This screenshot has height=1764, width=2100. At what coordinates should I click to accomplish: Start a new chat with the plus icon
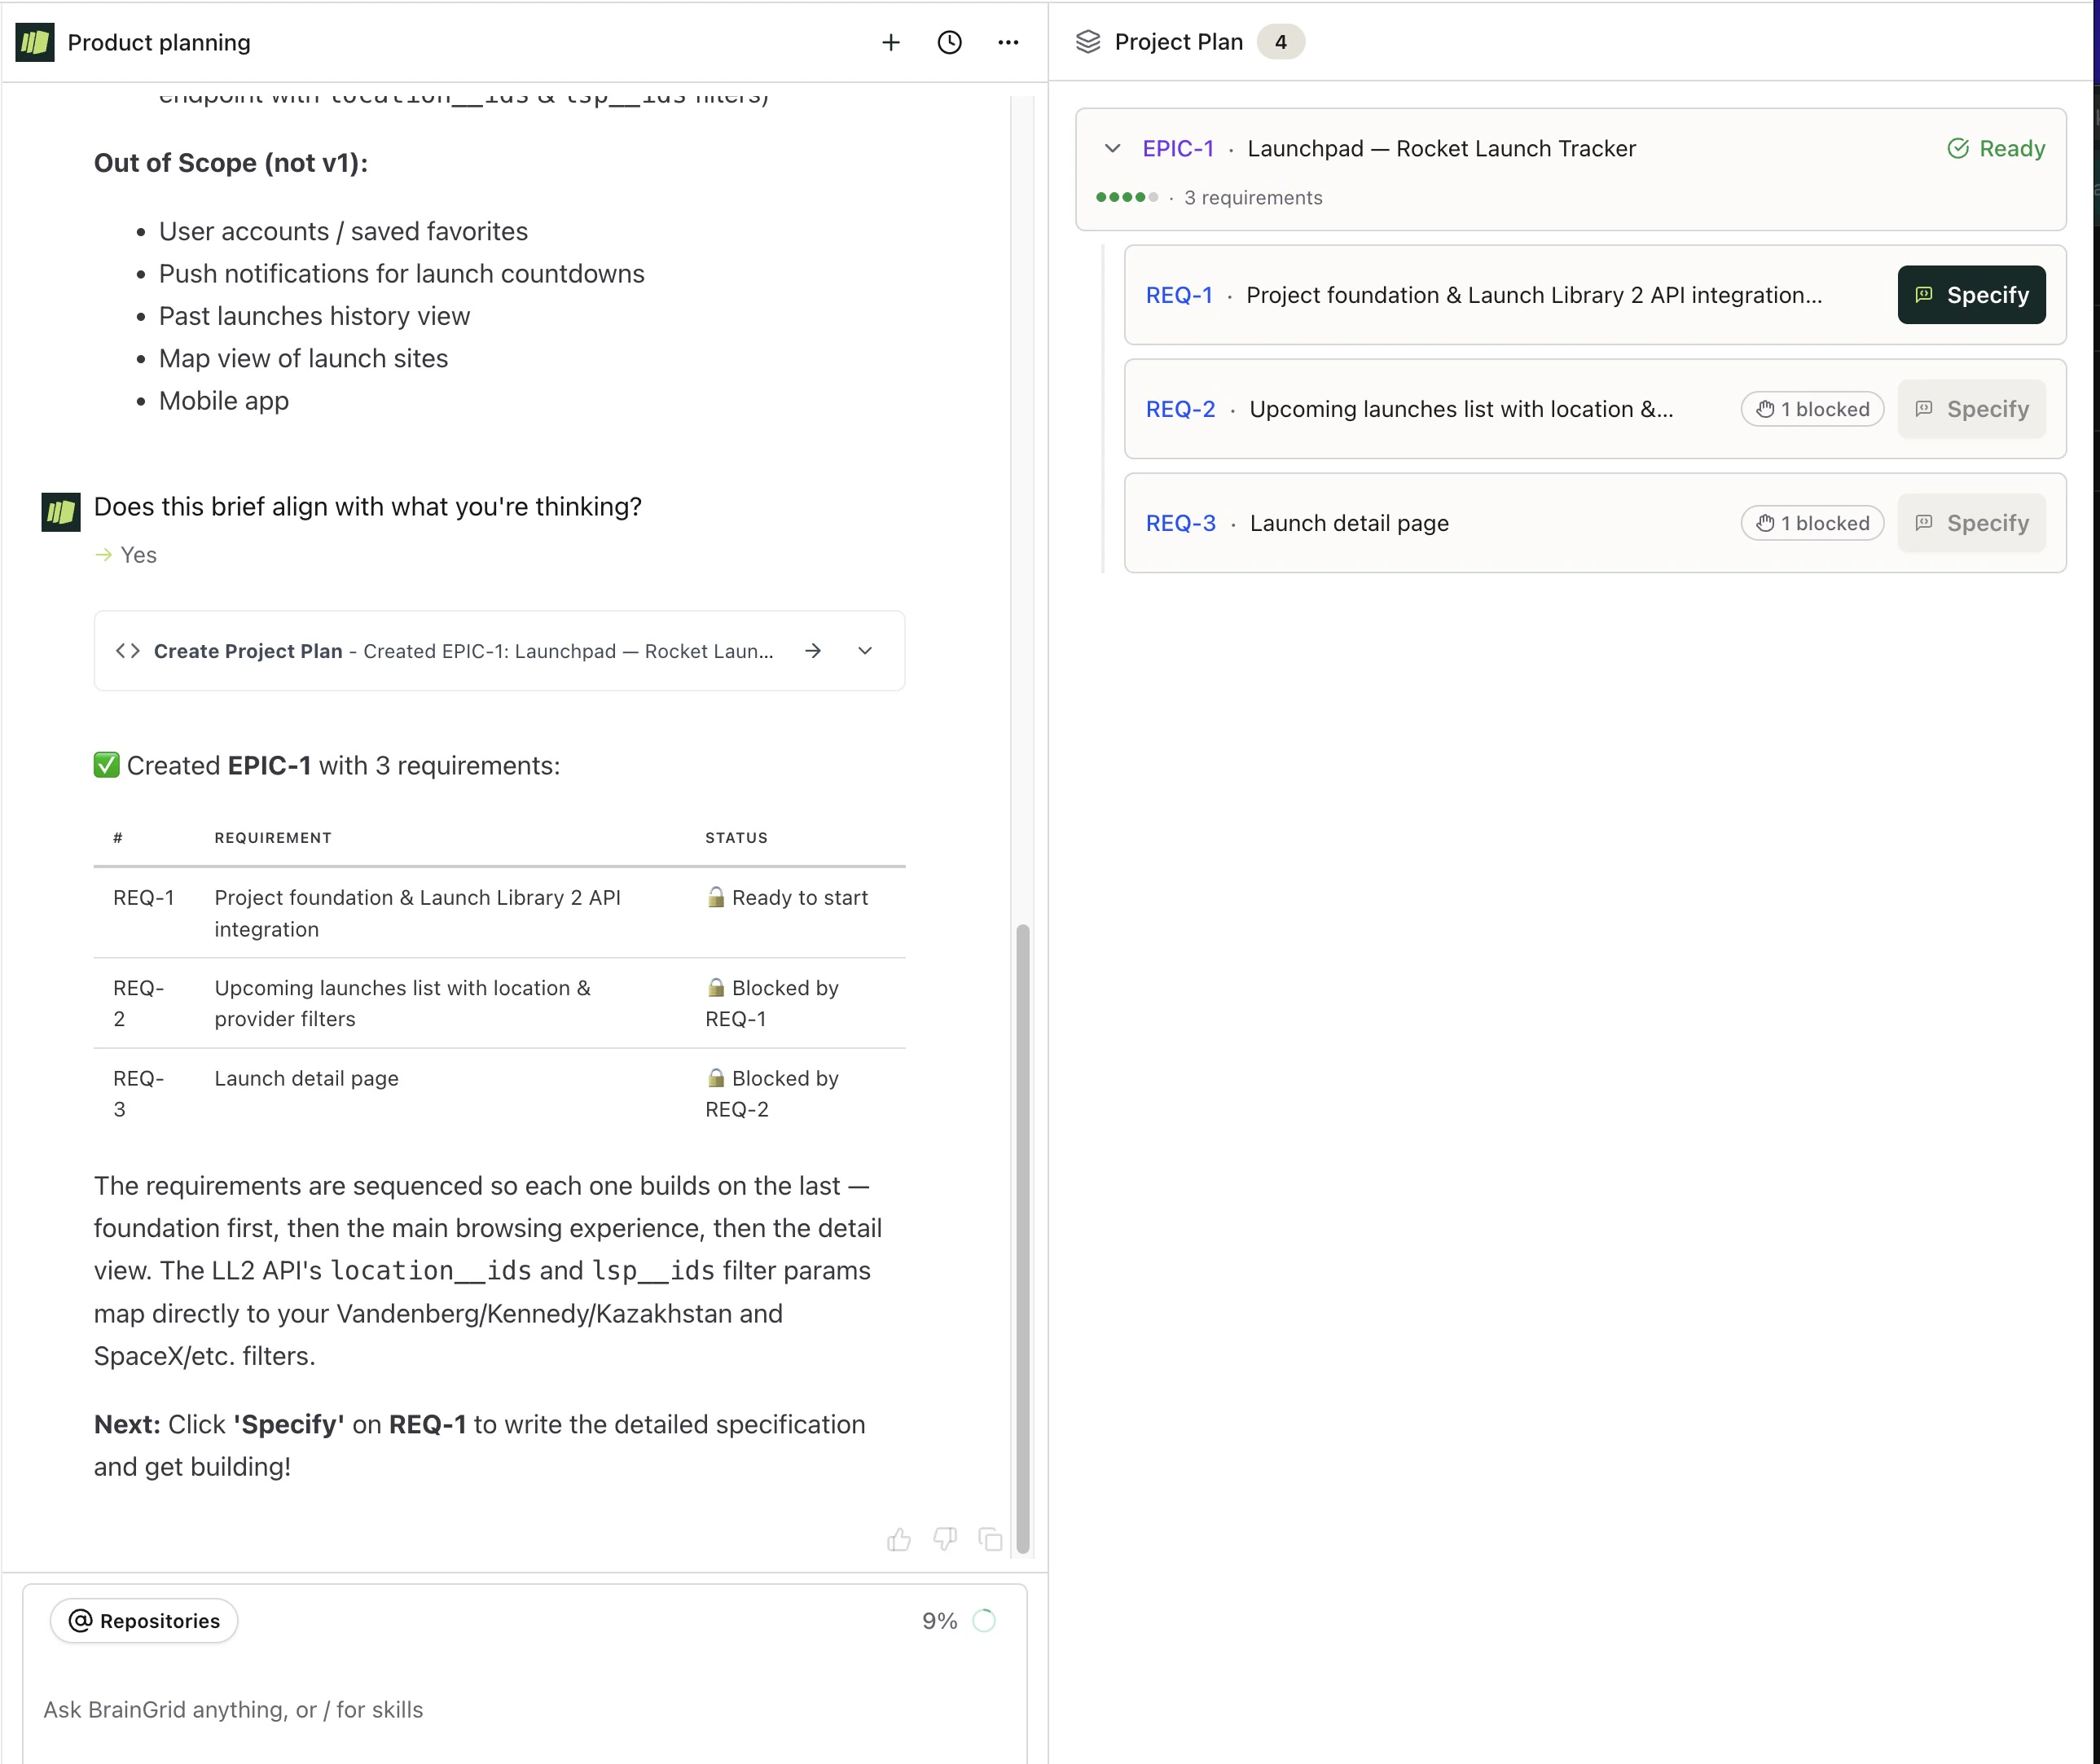click(x=890, y=42)
